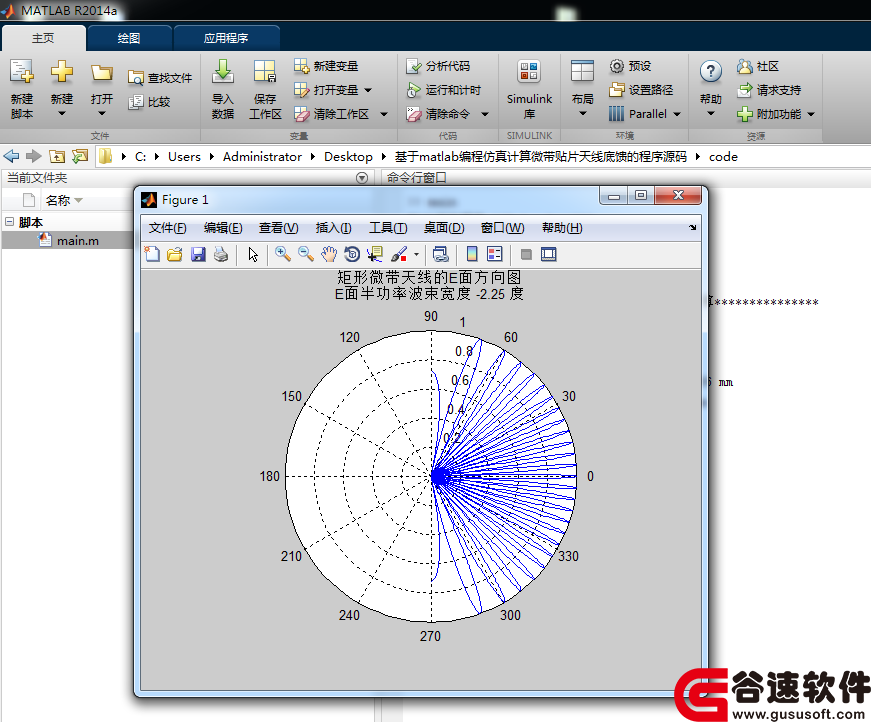Click the Import Data (导入数据) icon
871x722 pixels.
[x=223, y=72]
